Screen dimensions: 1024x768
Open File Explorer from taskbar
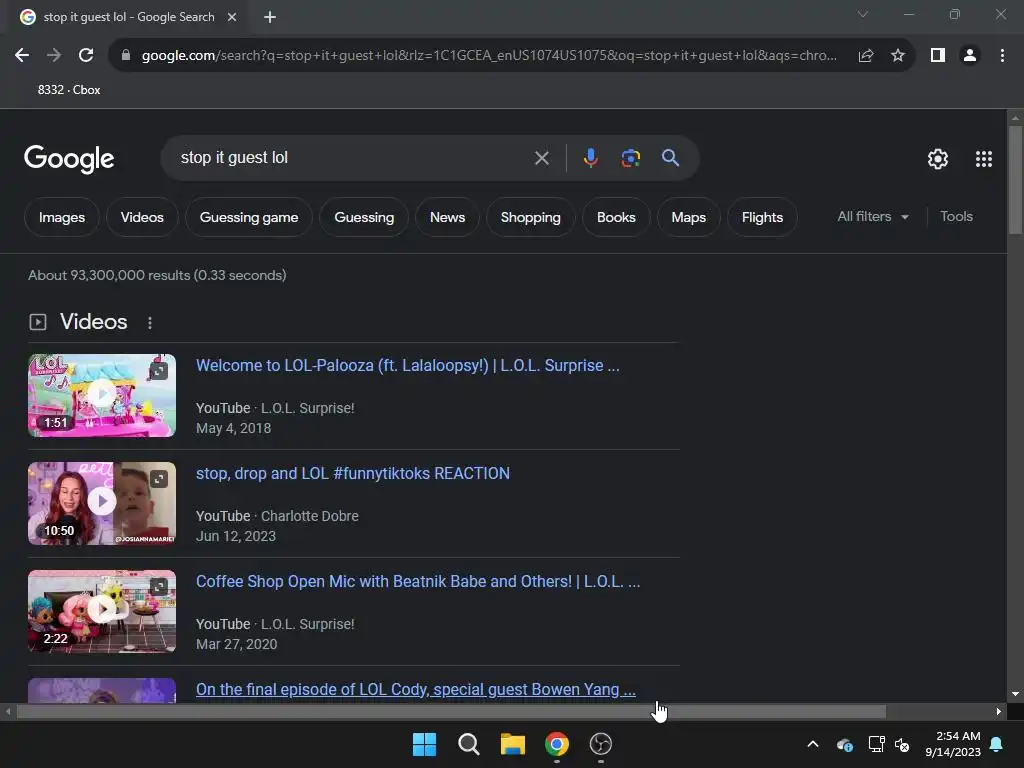click(x=513, y=744)
